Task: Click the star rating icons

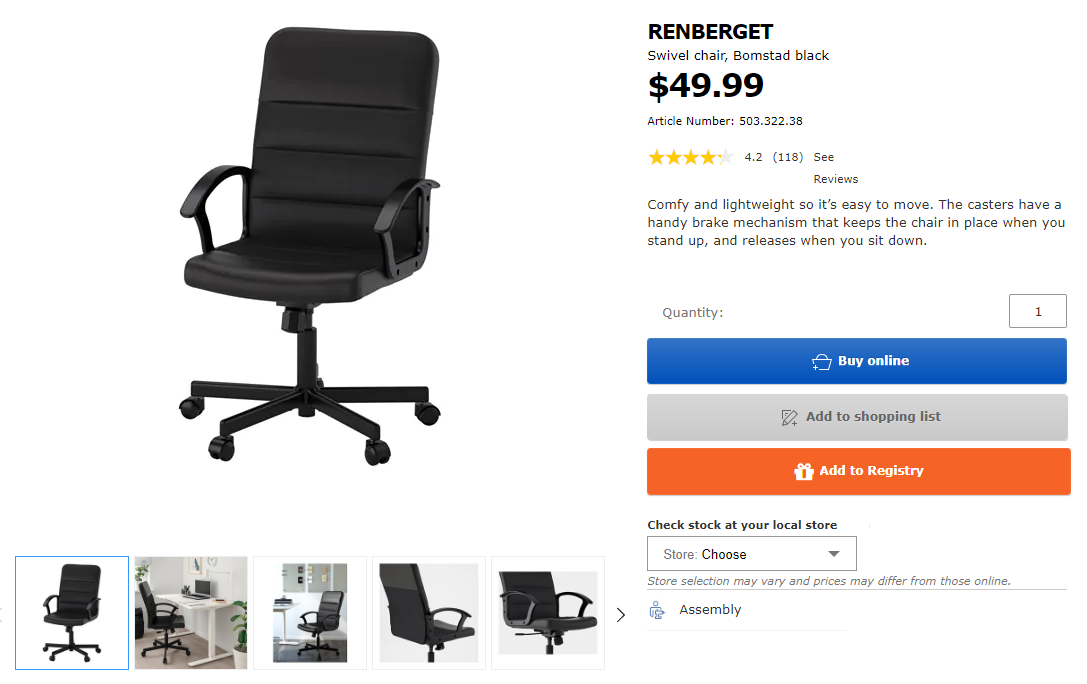Action: (x=690, y=157)
